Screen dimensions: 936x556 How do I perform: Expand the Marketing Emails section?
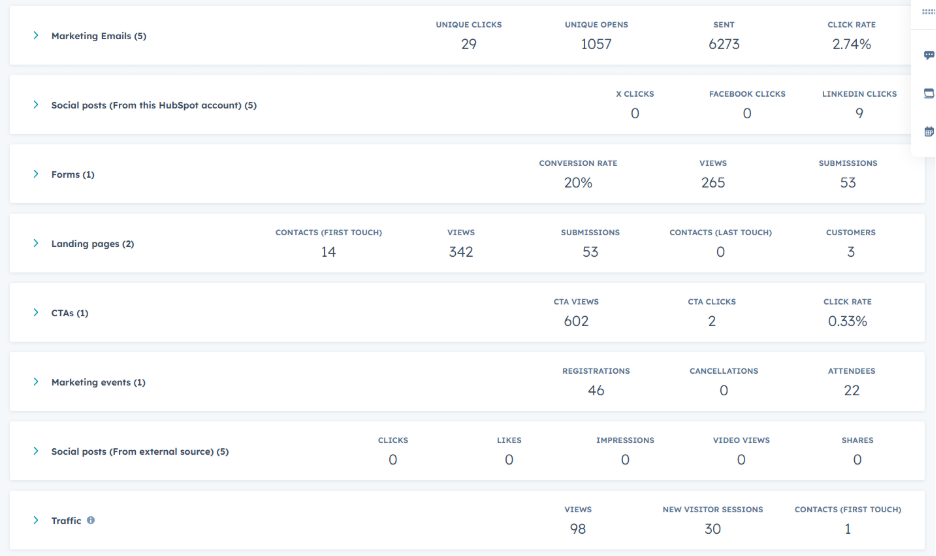coord(36,36)
